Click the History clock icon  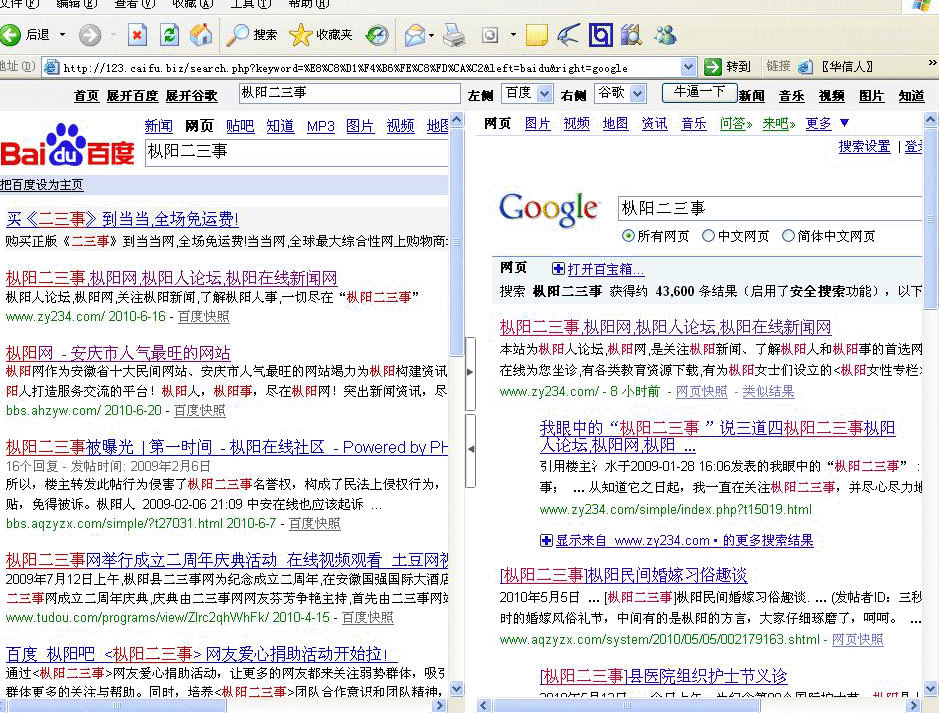click(377, 35)
